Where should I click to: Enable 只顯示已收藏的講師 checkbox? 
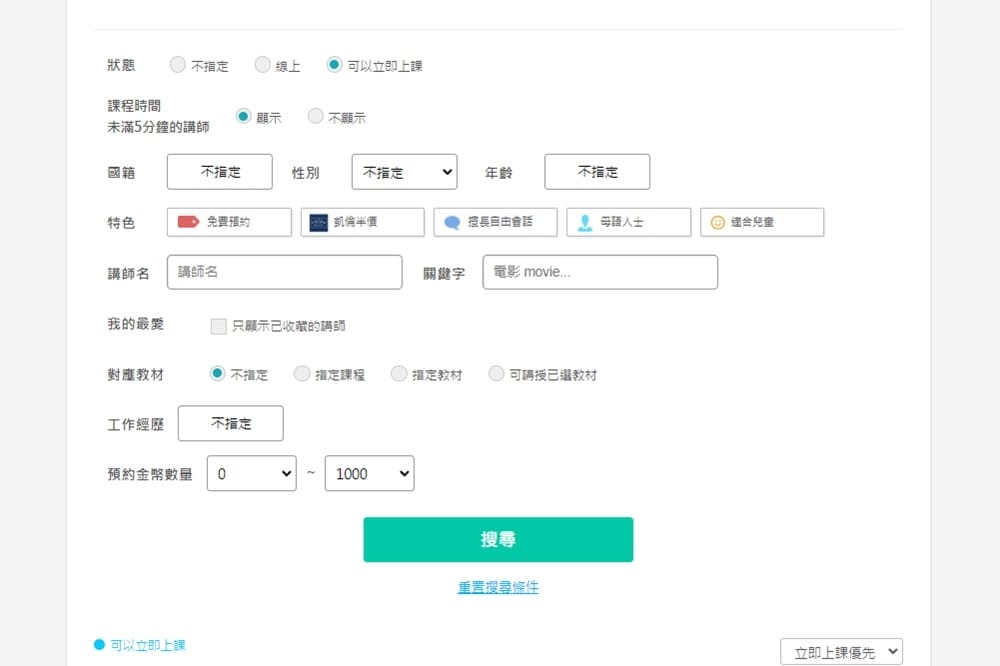(x=219, y=326)
